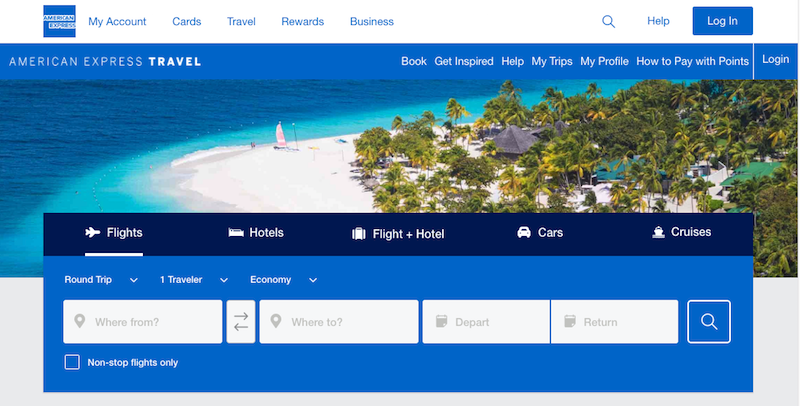This screenshot has width=800, height=406.
Task: Swap origin and destination arrows
Action: 241,322
